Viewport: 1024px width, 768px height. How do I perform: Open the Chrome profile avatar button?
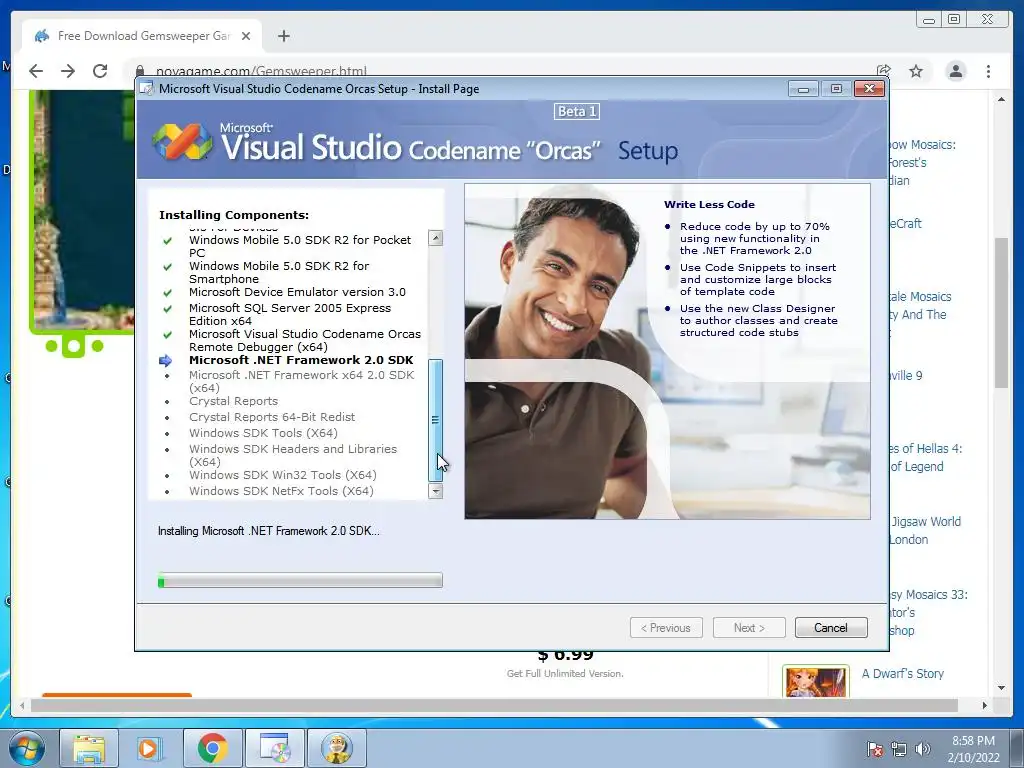[956, 71]
